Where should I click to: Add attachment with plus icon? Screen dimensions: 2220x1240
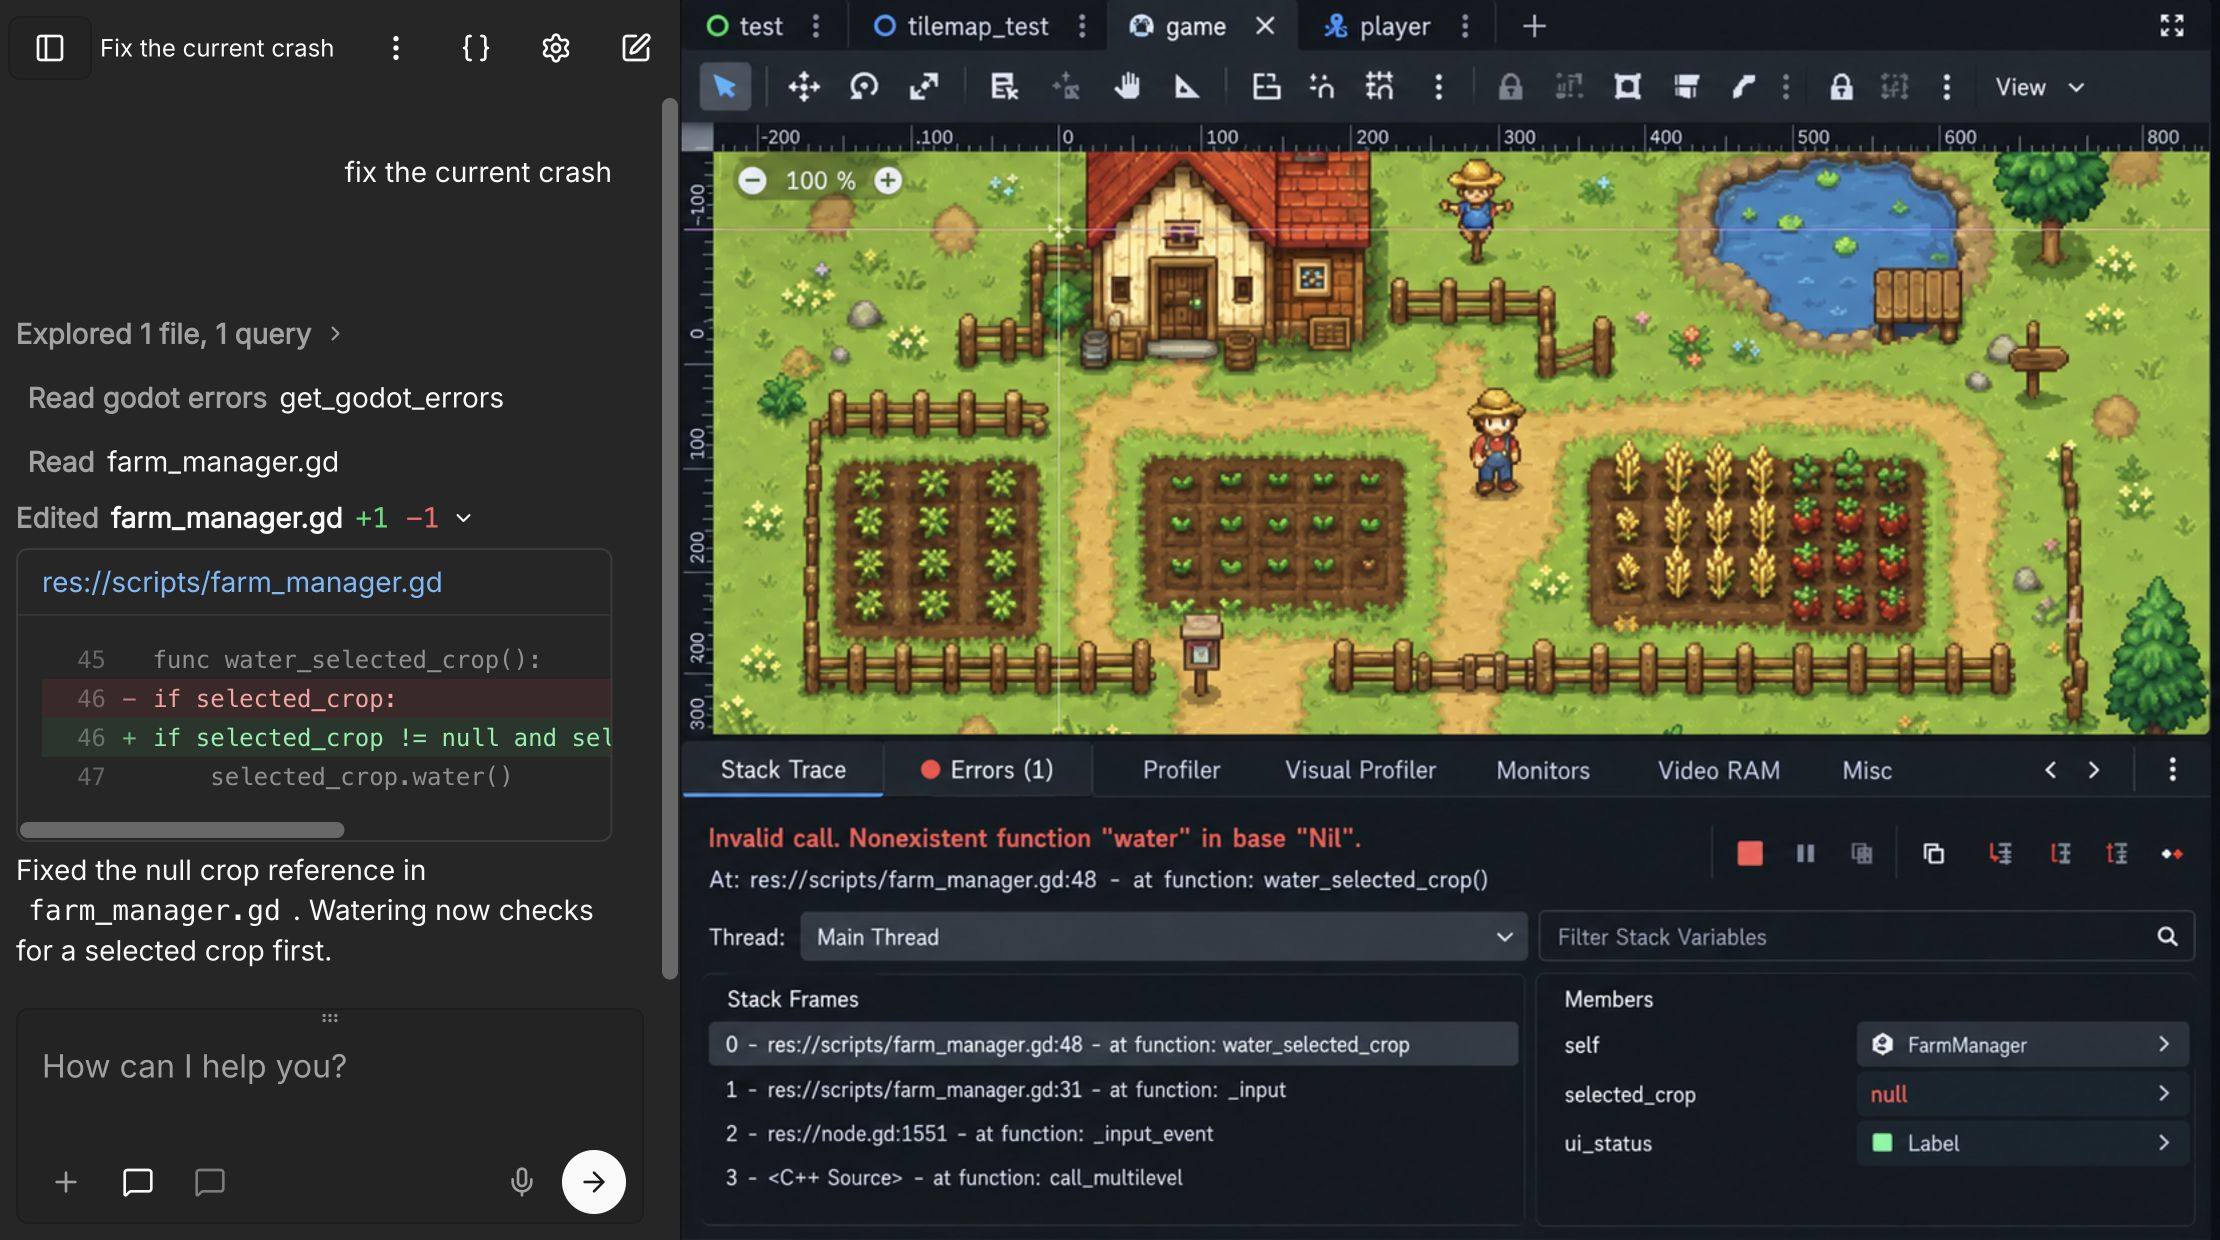(x=66, y=1182)
